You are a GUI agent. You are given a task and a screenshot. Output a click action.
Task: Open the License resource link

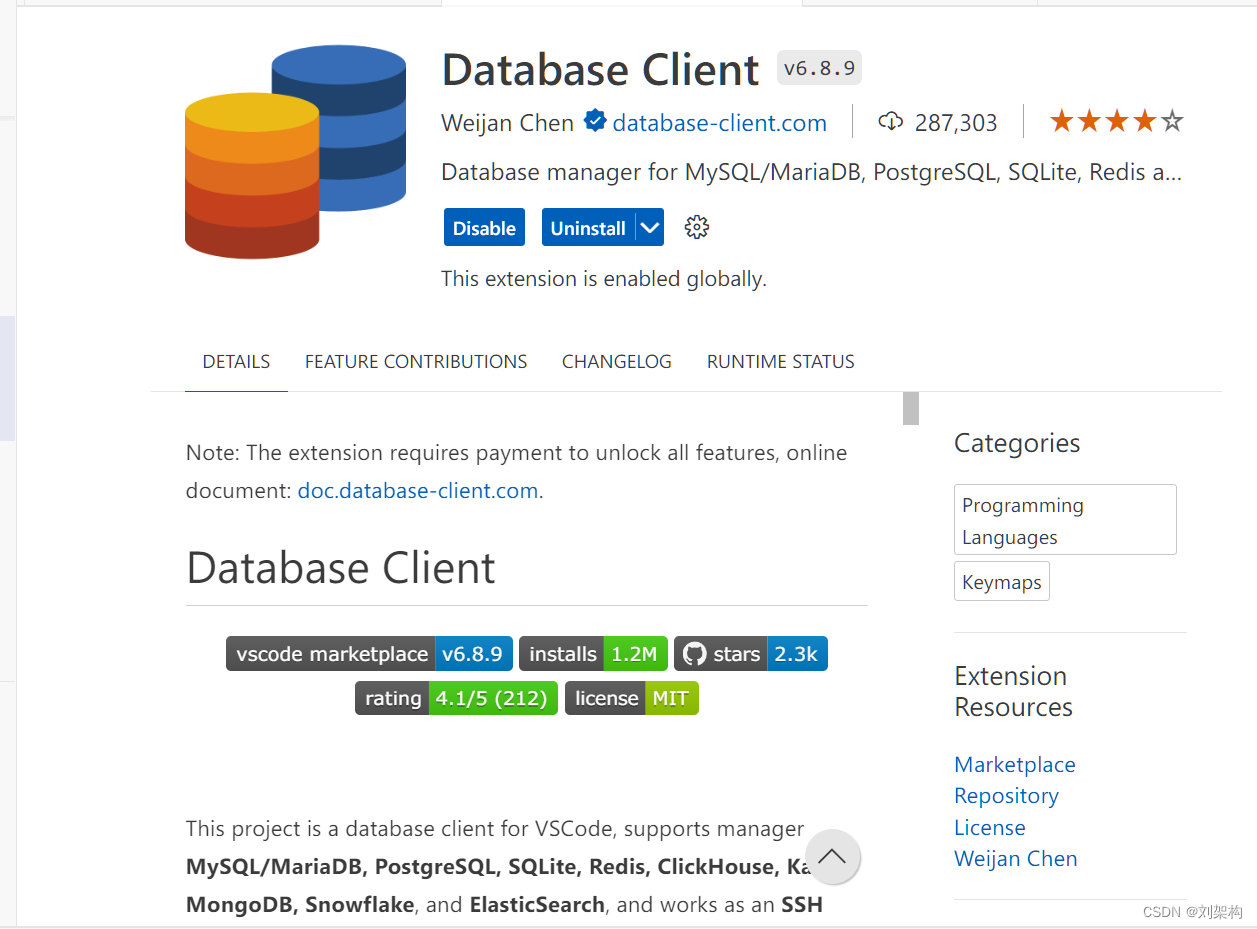[x=990, y=828]
